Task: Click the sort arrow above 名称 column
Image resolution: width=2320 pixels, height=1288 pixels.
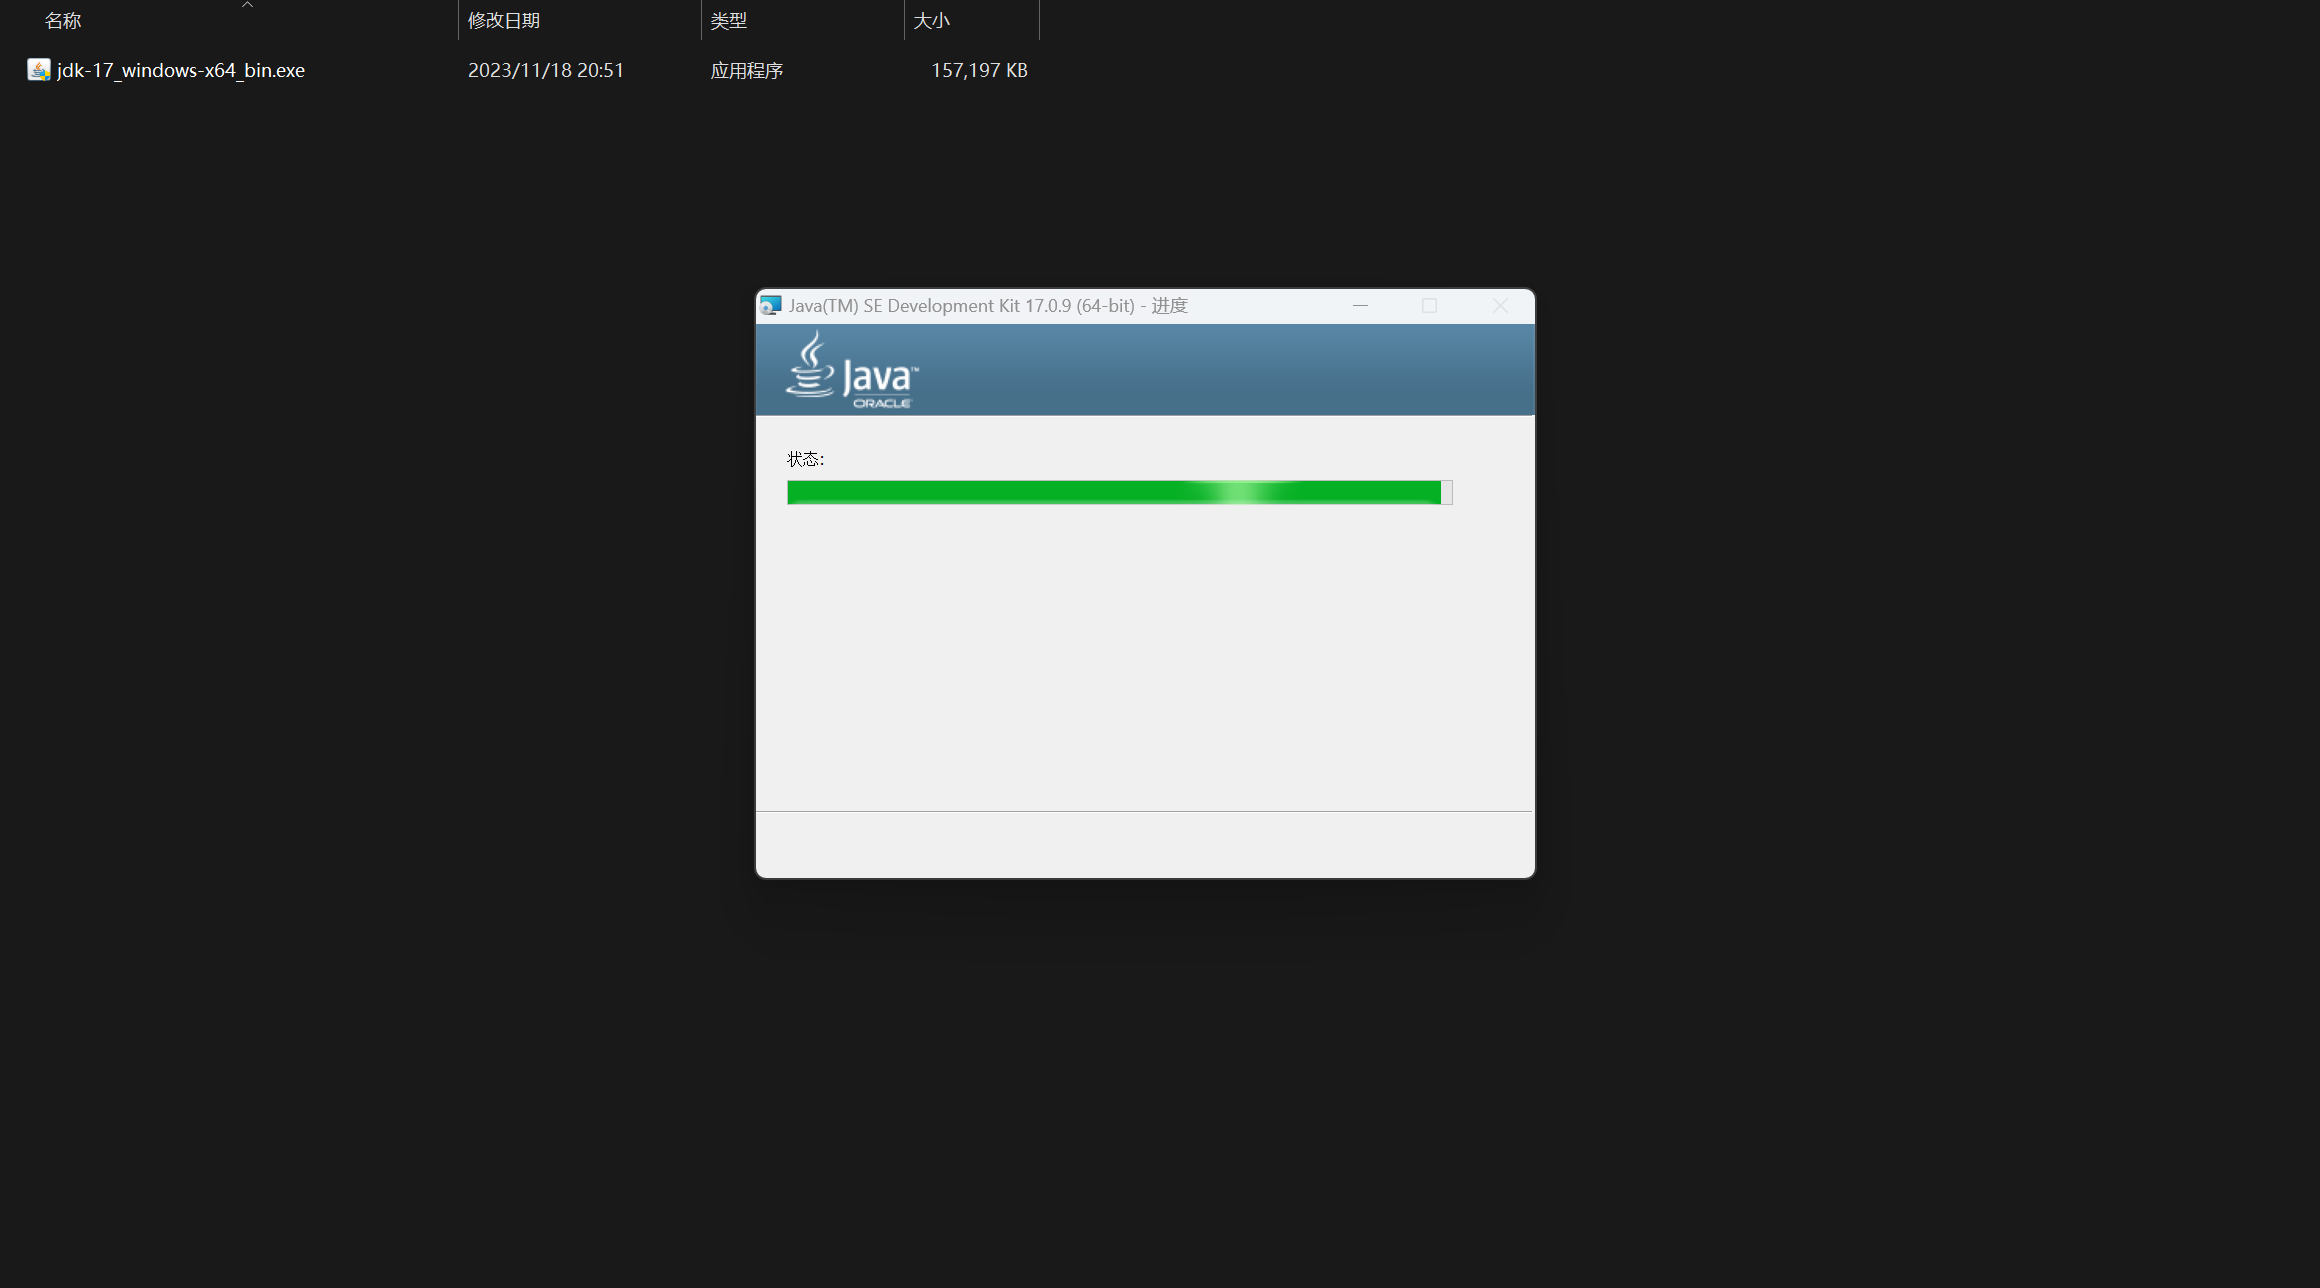Action: point(247,5)
